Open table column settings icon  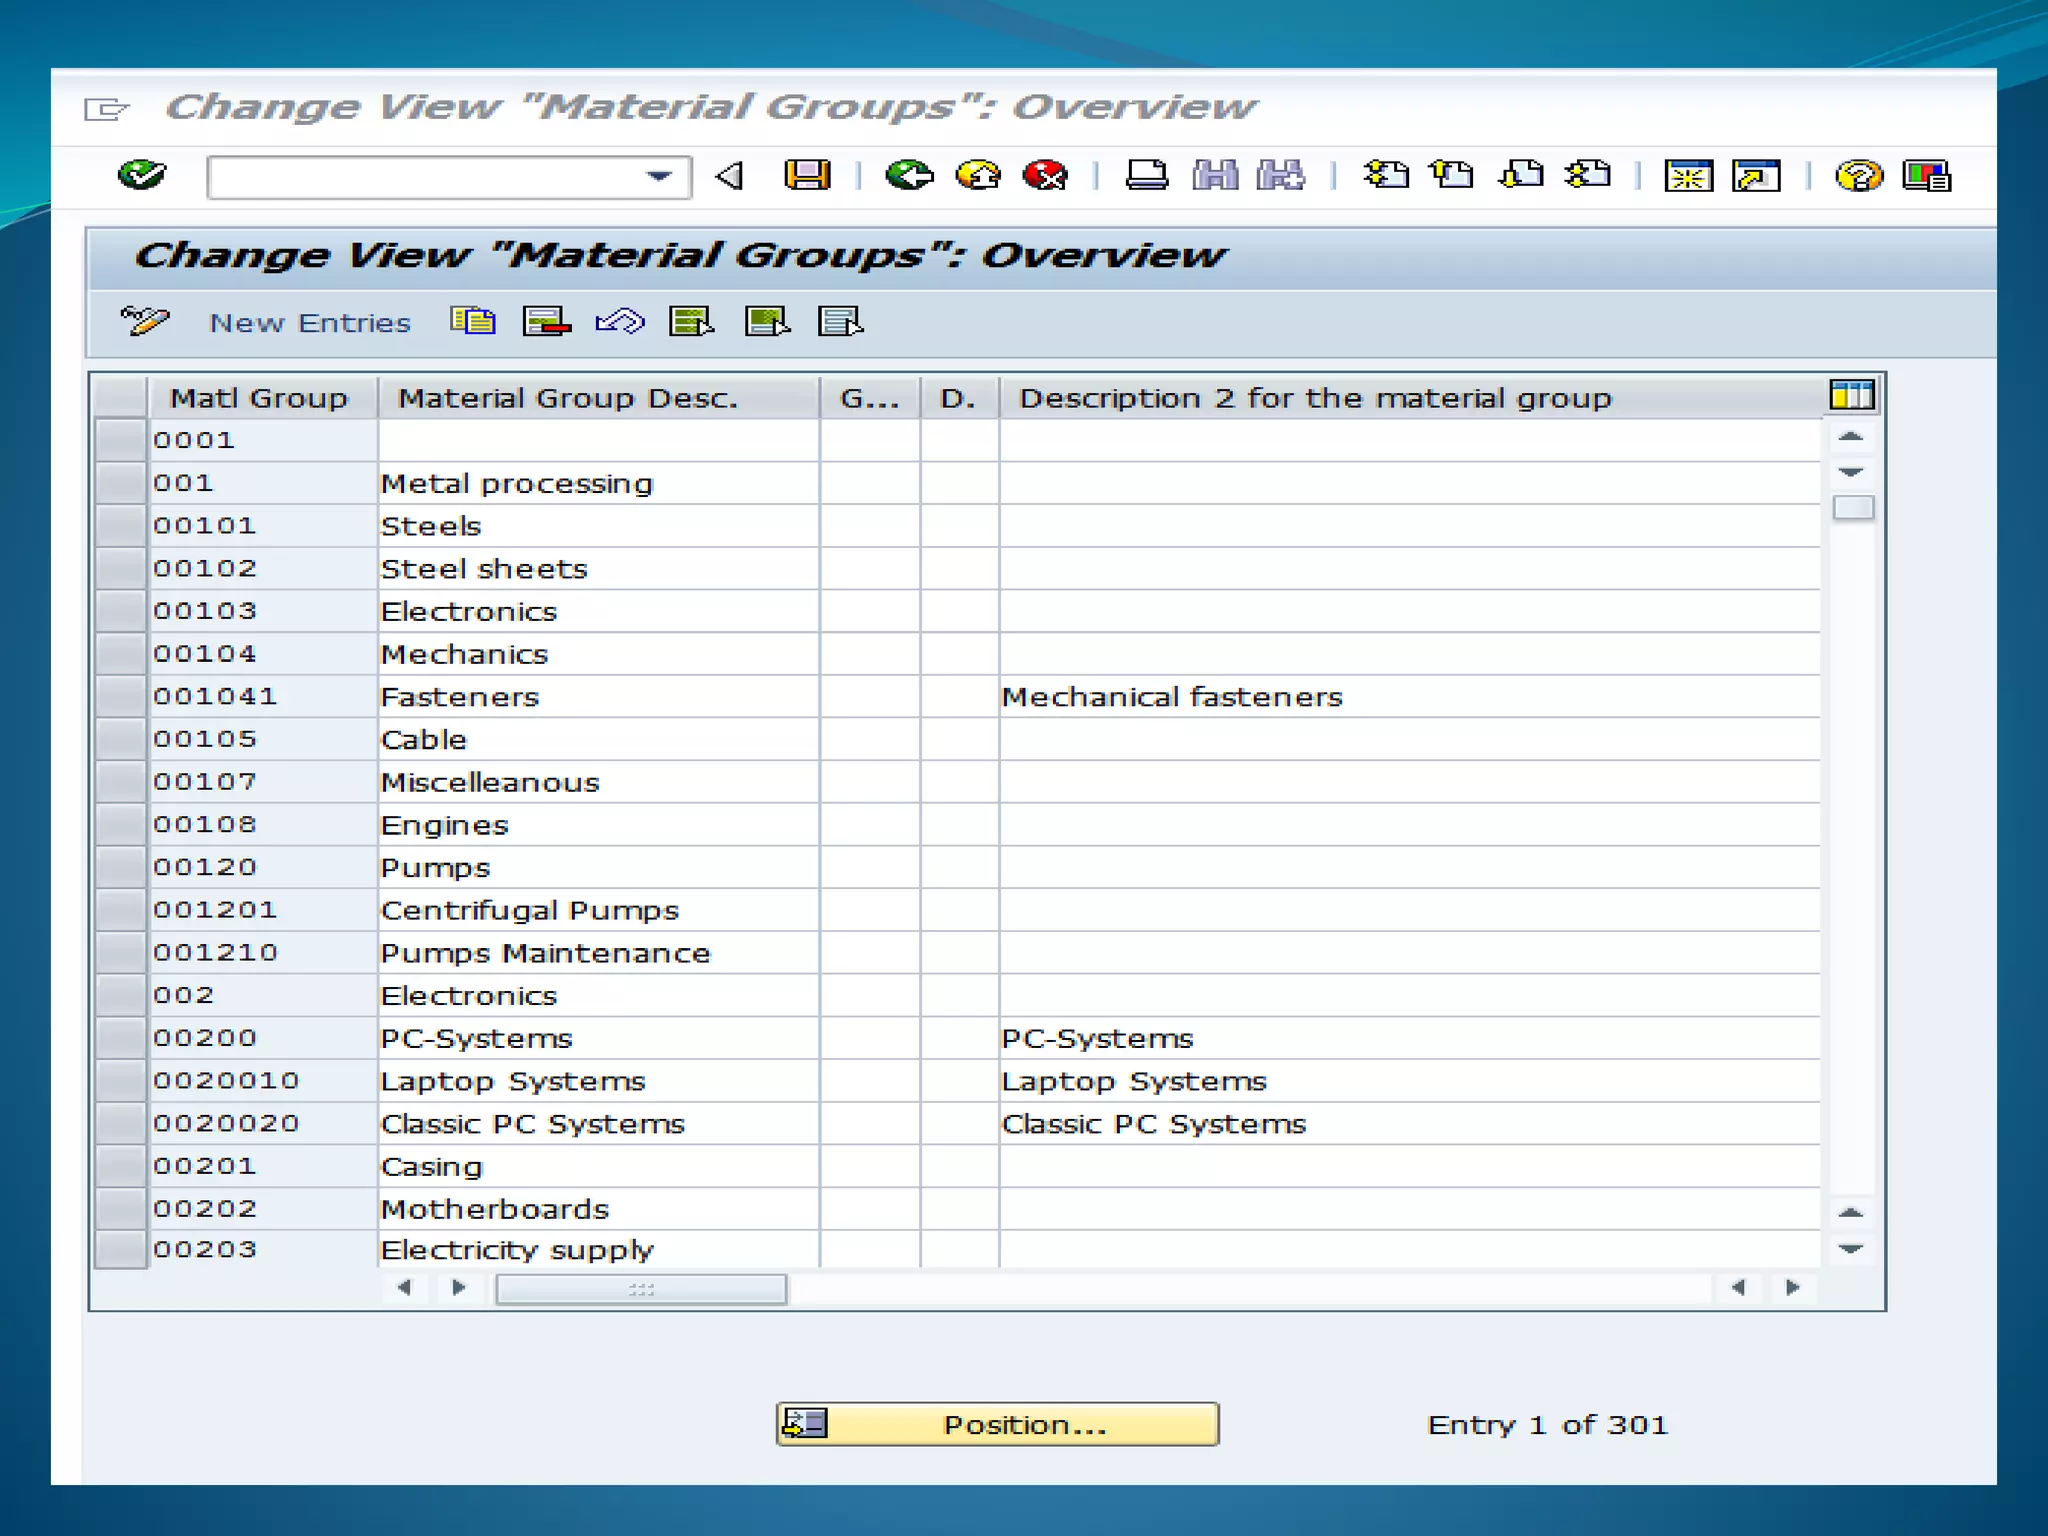click(x=1851, y=395)
